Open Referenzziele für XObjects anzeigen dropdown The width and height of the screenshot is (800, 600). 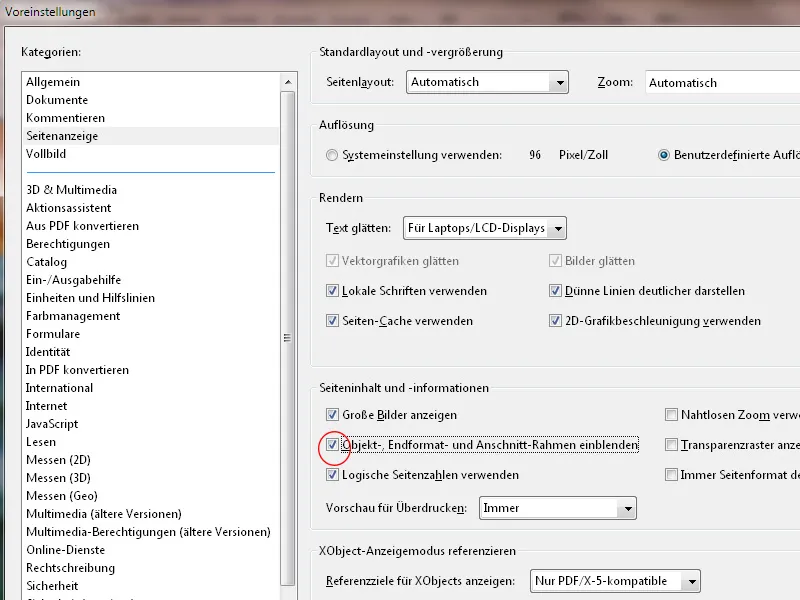(615, 581)
